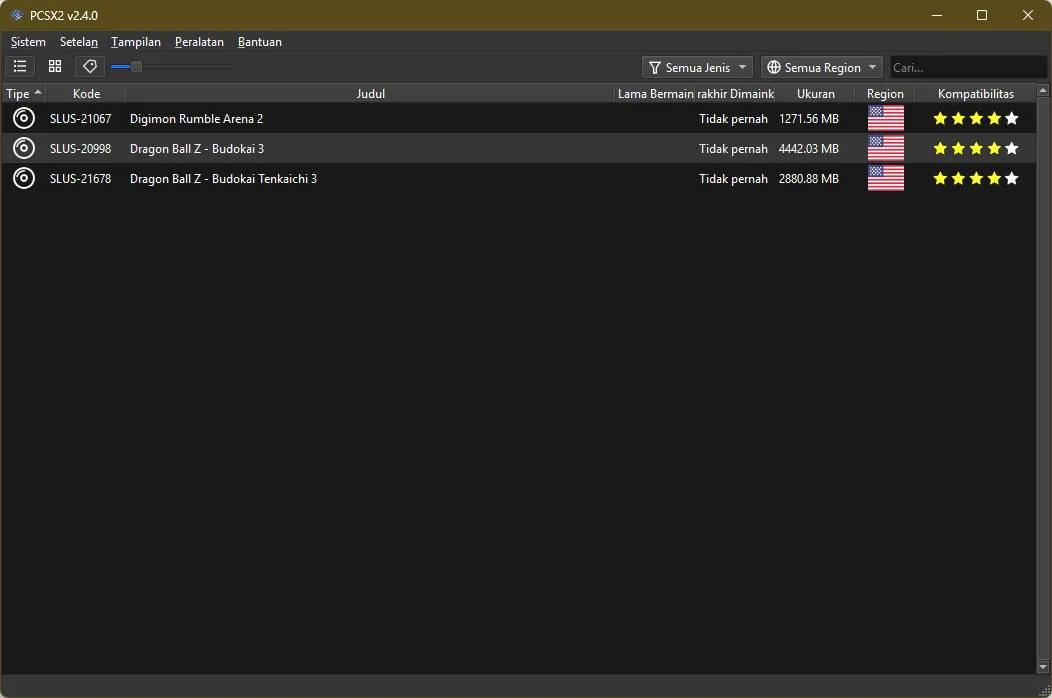The width and height of the screenshot is (1052, 698).
Task: Open the Semua Jenis filter dropdown
Action: (x=698, y=68)
